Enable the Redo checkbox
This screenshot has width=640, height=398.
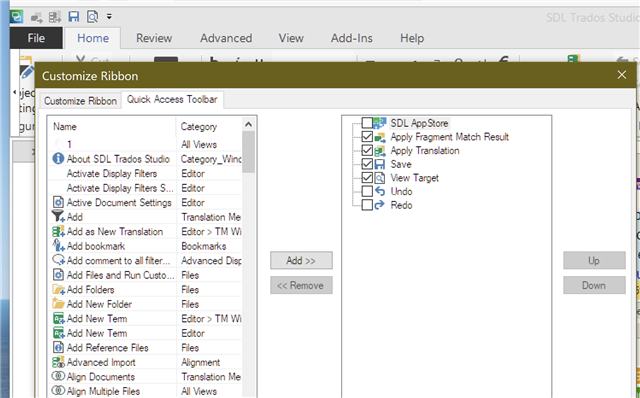pos(367,205)
